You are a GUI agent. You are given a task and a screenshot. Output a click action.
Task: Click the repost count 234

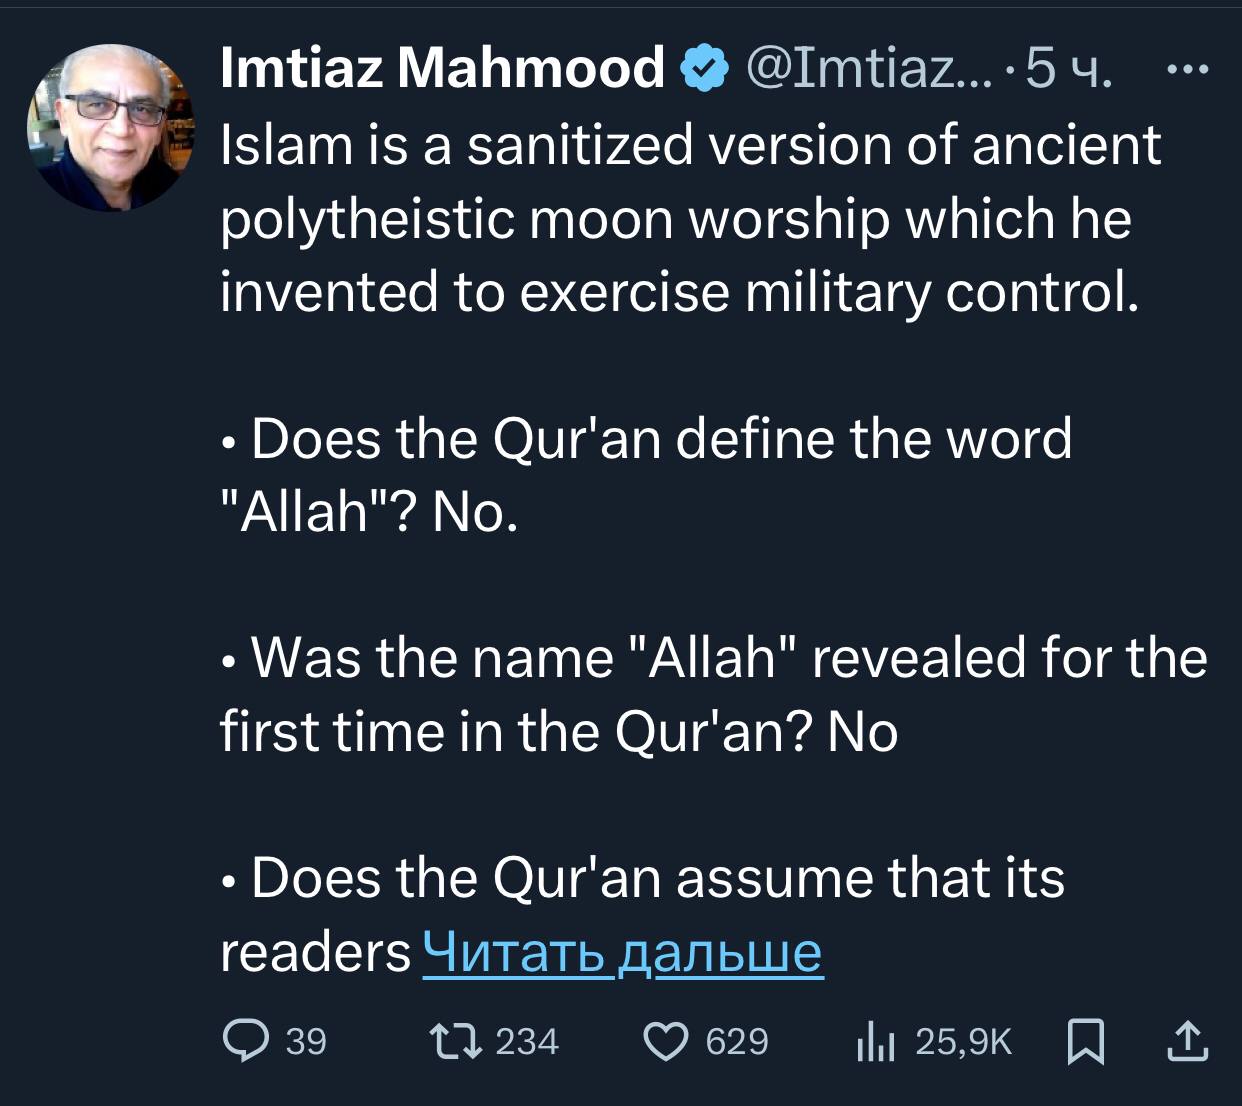[x=527, y=1042]
